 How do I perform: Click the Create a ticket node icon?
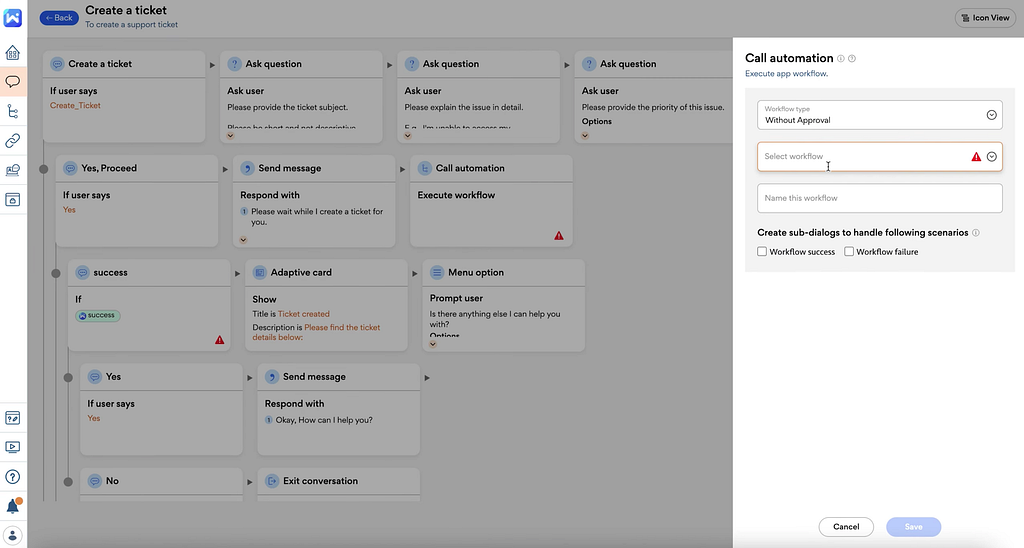point(57,64)
